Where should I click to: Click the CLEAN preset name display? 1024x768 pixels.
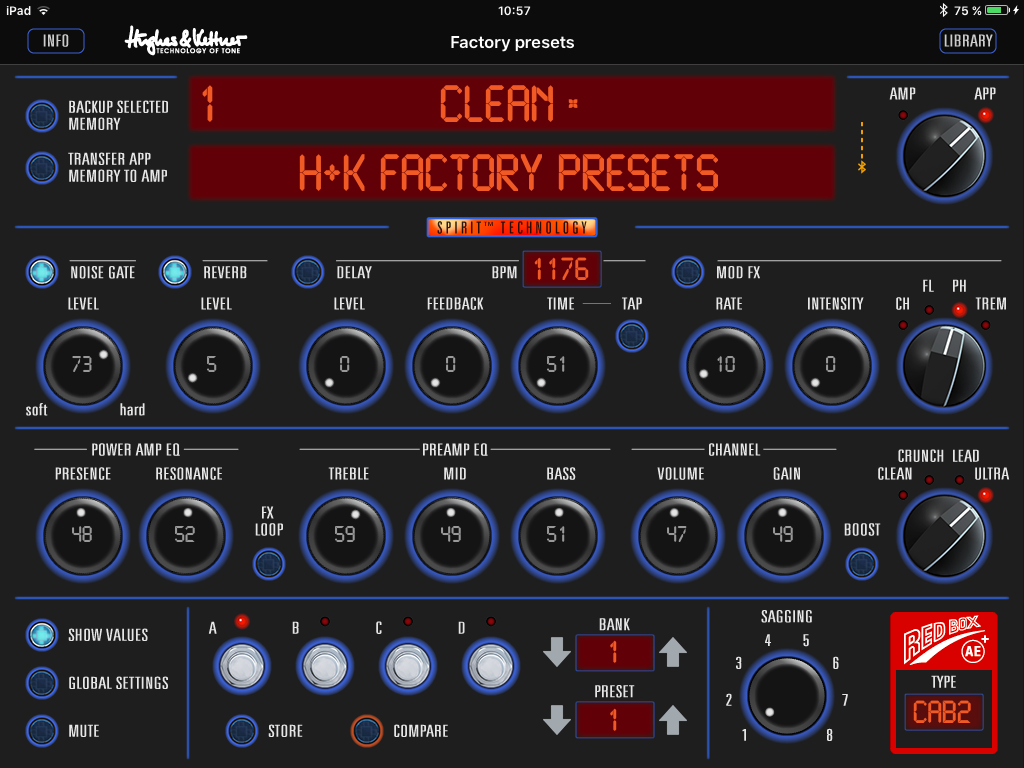tap(512, 103)
